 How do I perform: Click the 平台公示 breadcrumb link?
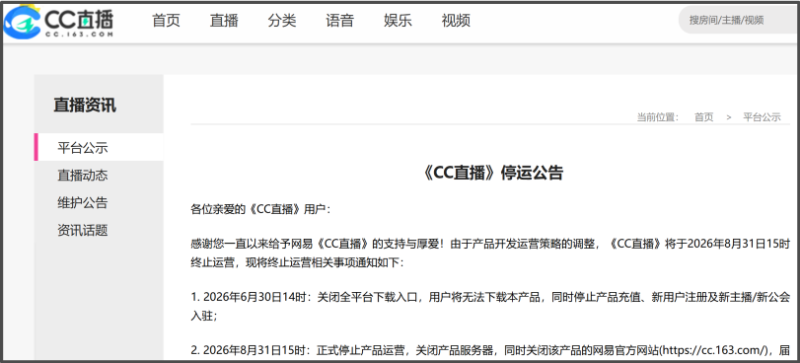[762, 117]
